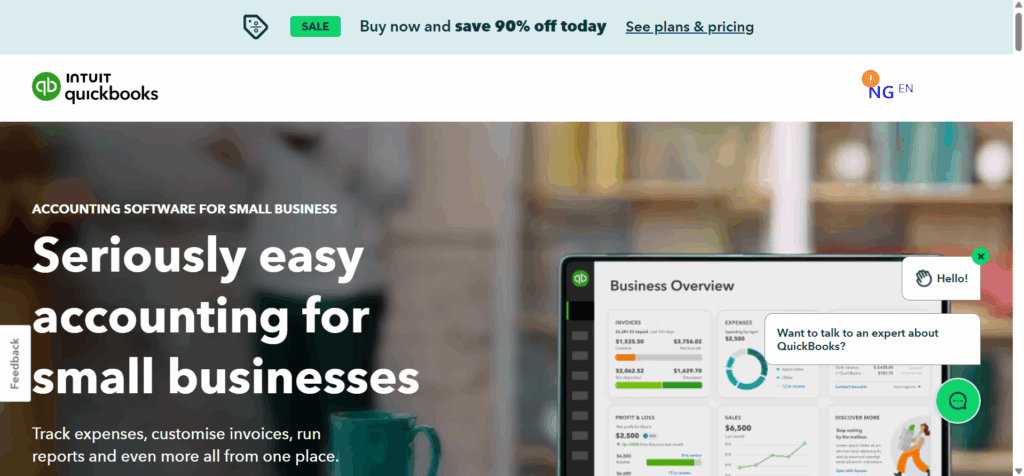1024x476 pixels.
Task: Open the NG country selector
Action: point(880,92)
